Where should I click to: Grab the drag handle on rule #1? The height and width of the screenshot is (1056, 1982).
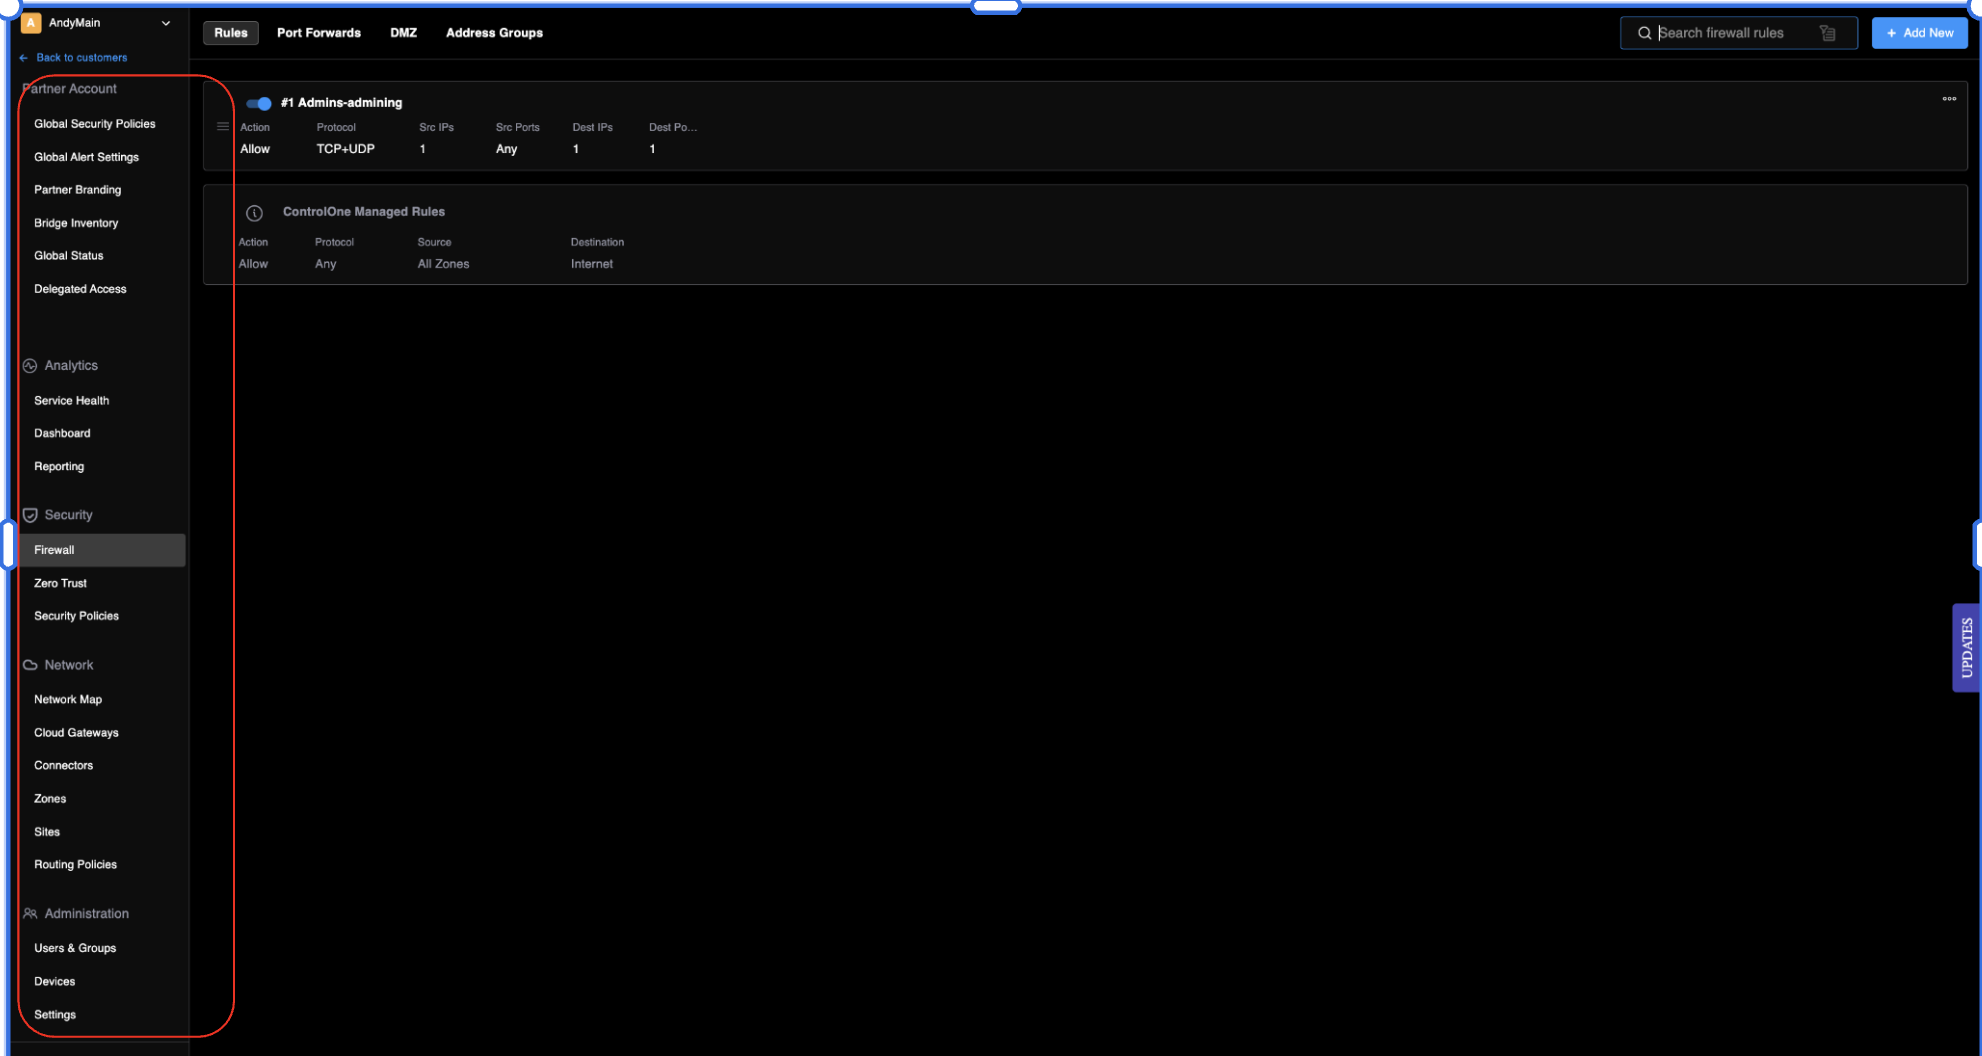point(222,126)
